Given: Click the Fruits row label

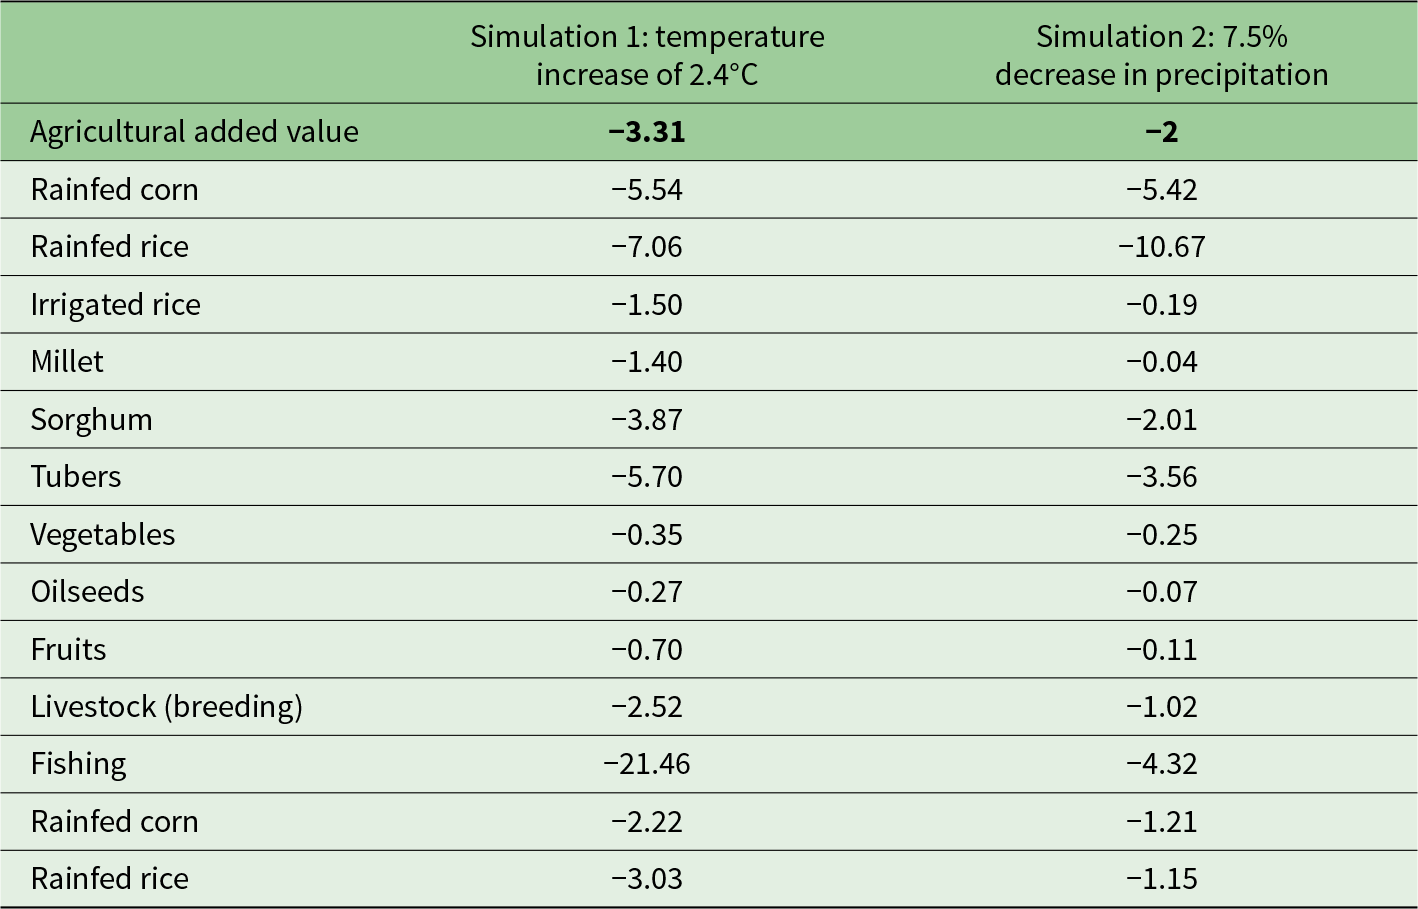Looking at the screenshot, I should 68,650.
